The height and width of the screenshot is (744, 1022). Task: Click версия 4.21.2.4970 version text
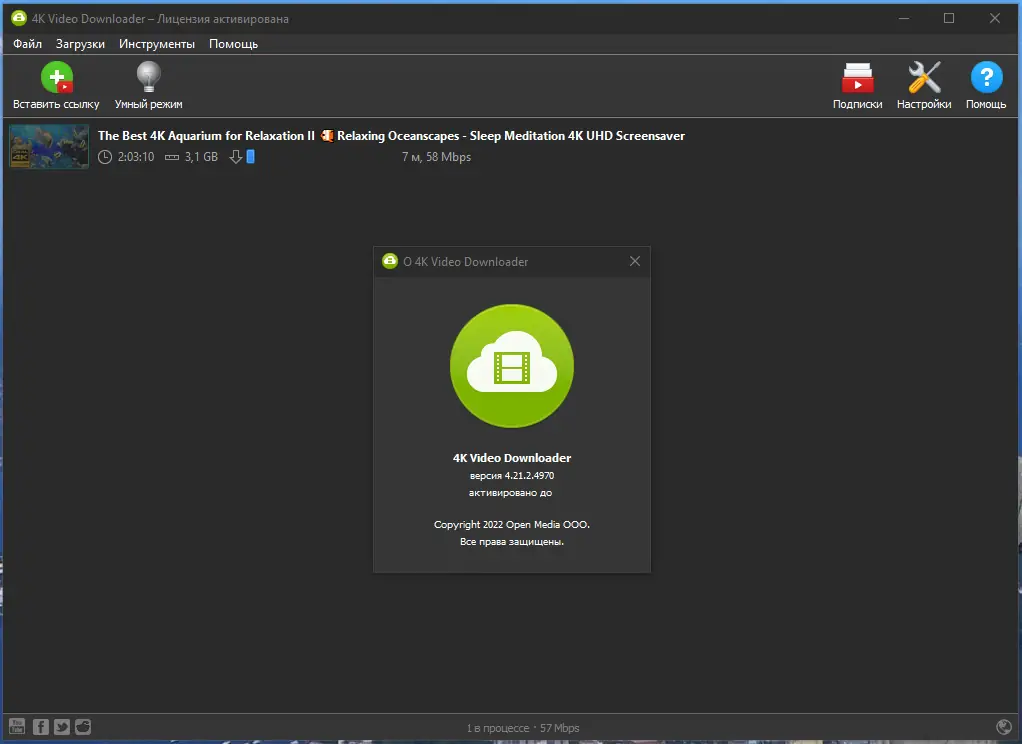512,475
